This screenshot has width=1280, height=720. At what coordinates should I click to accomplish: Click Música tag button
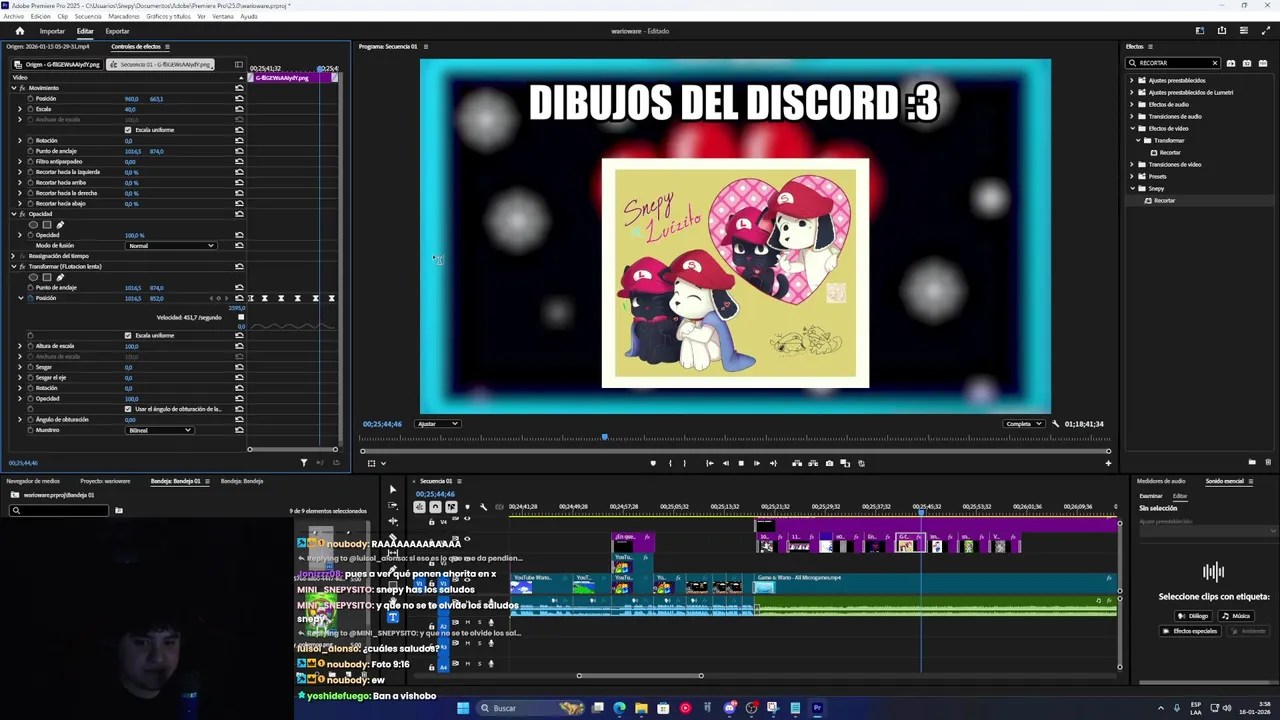1236,616
